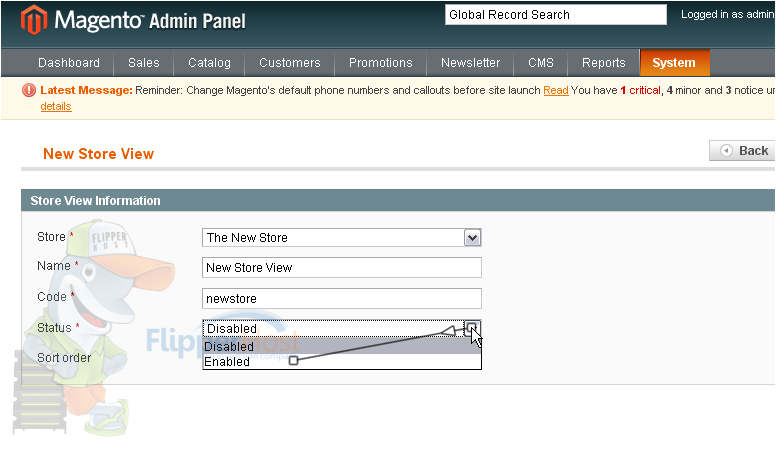Viewport: 776px width, 450px height.
Task: Open the Sales menu
Action: pyautogui.click(x=144, y=63)
